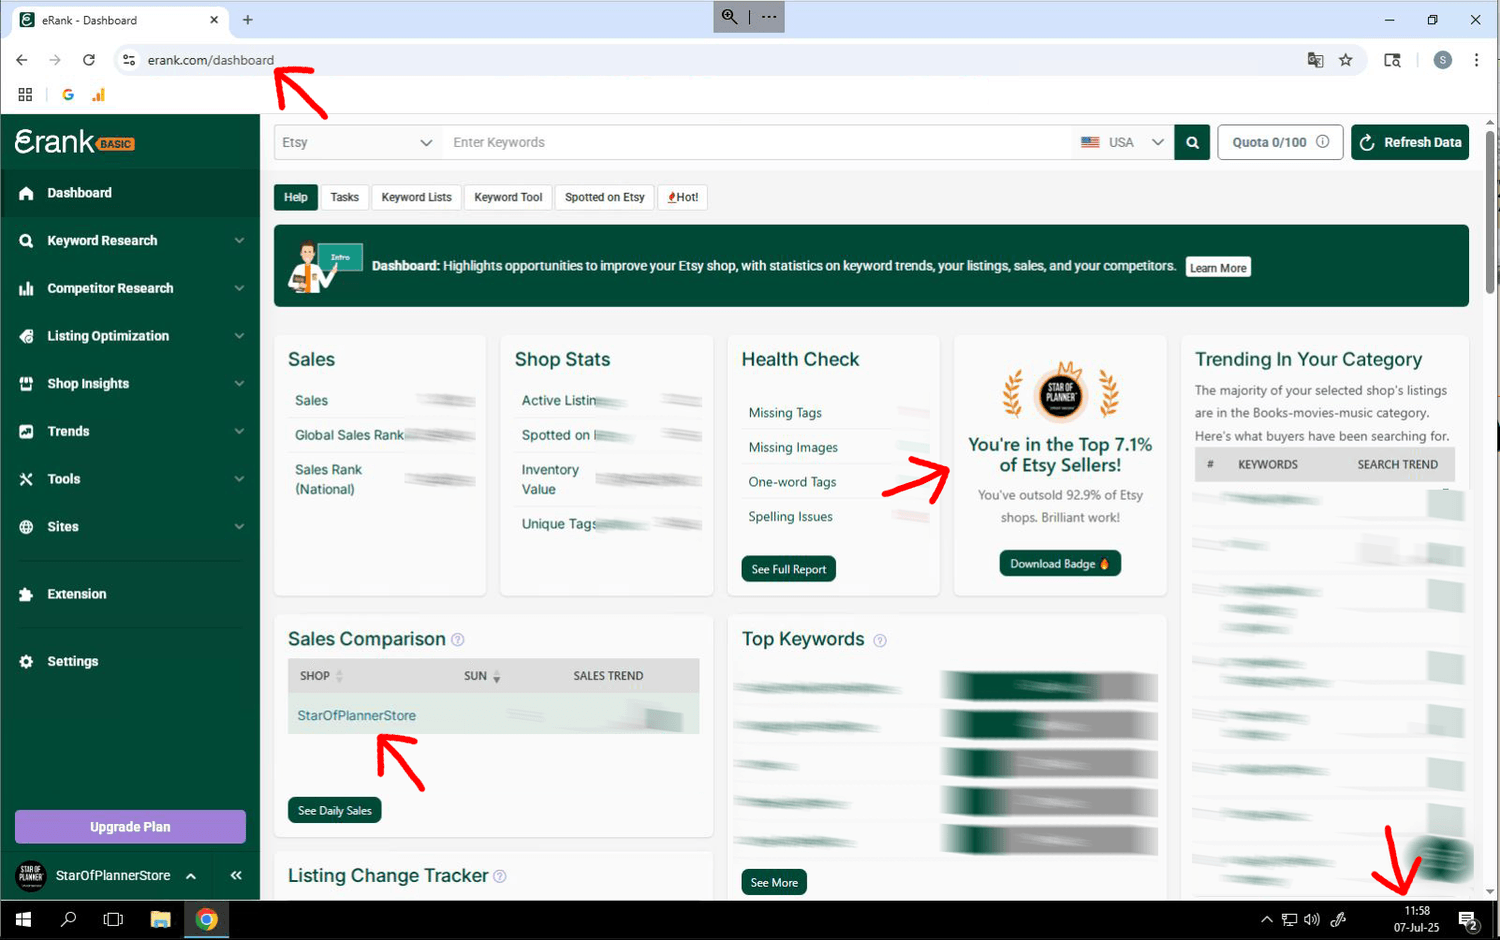
Task: Expand Competitor Research chevron in sidebar
Action: [239, 288]
